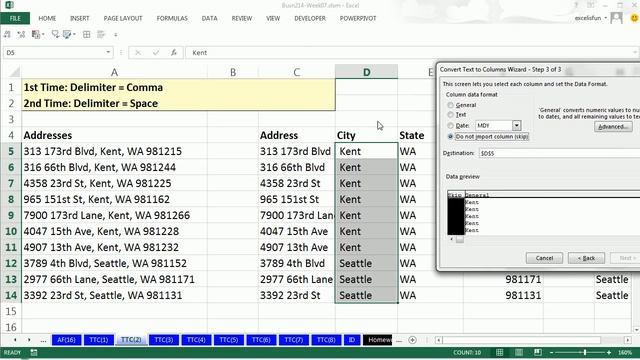Click the table grid icon in Quick Access toolbar
This screenshot has height=360, width=640.
[87, 35]
